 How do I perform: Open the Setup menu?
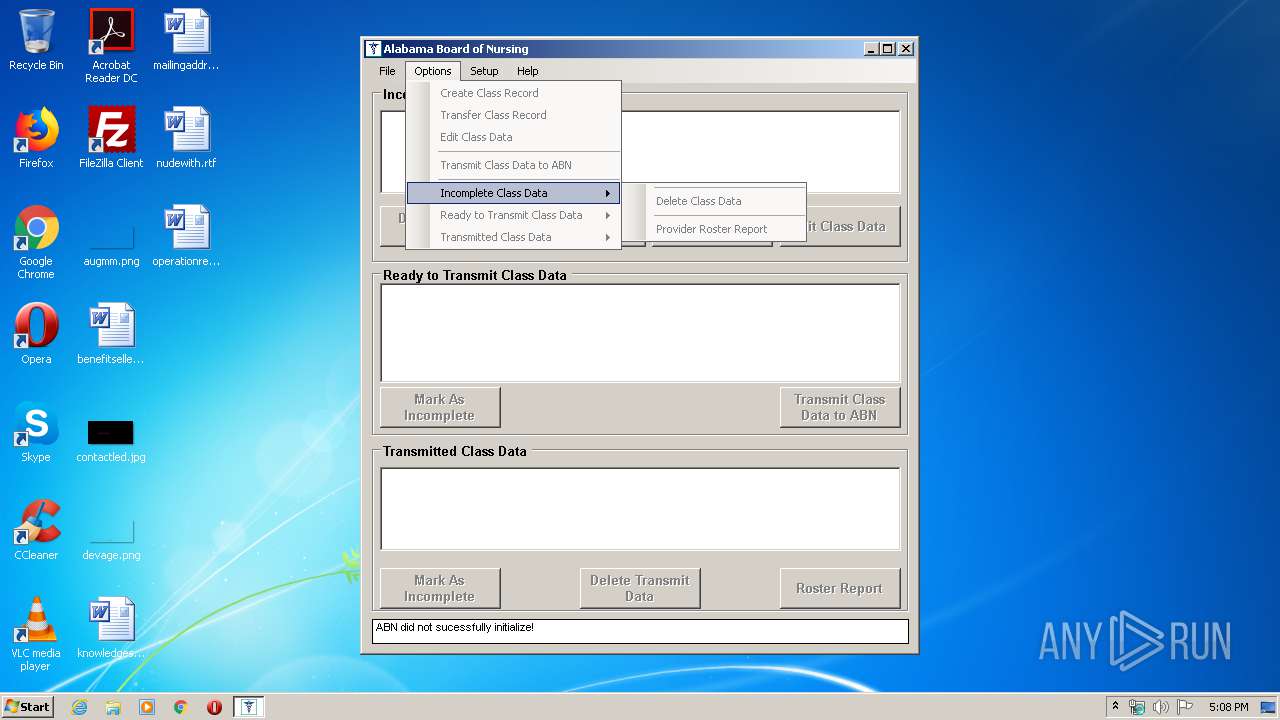tap(484, 71)
